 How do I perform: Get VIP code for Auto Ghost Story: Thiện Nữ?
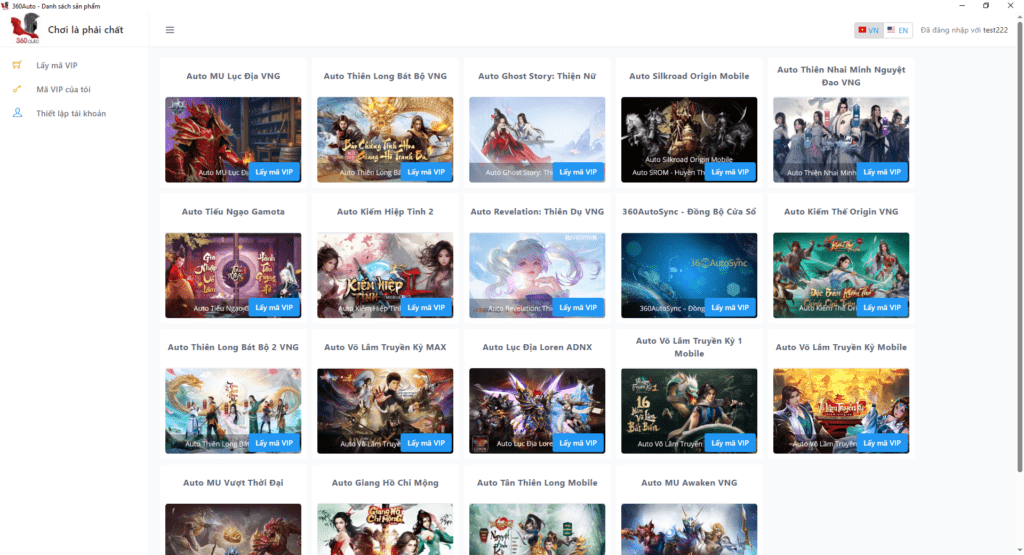click(578, 172)
